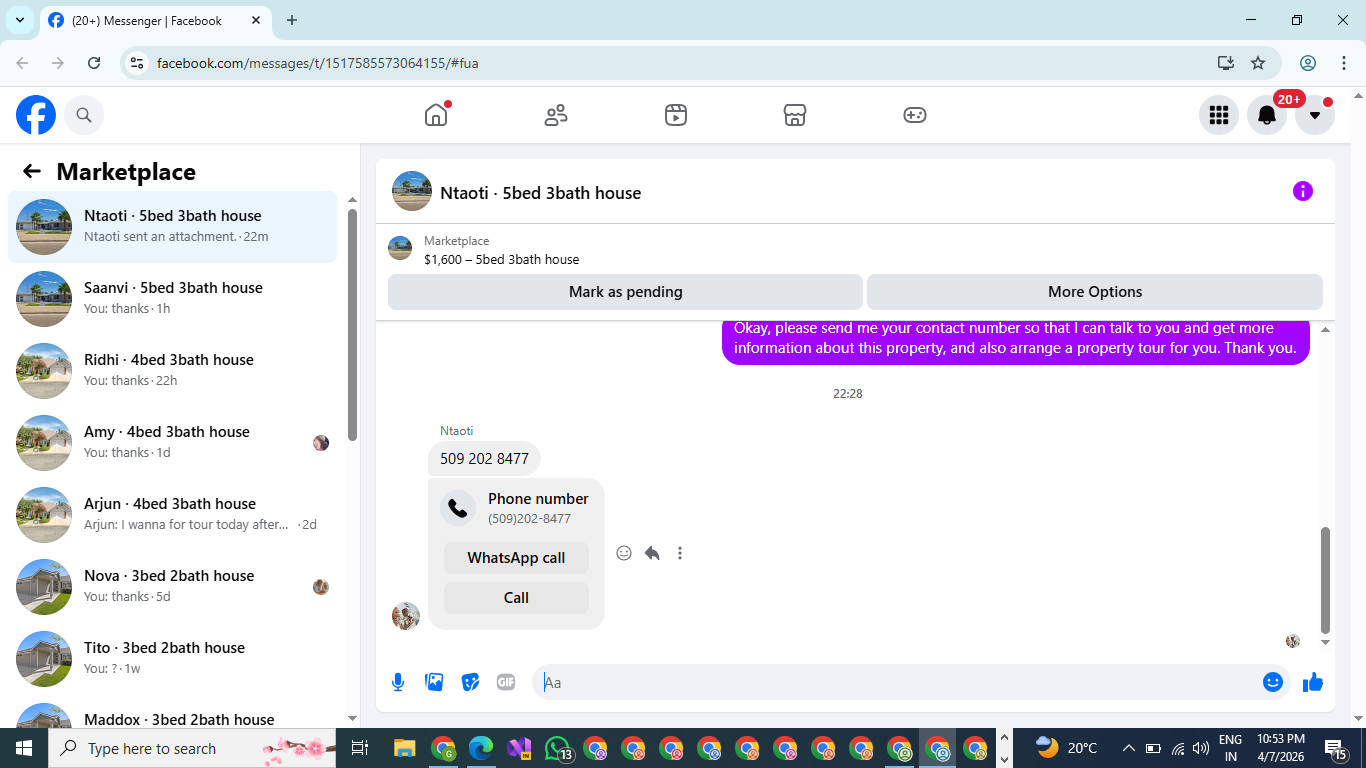Open the Chrome three-dot menu
This screenshot has height=768, width=1366.
pyautogui.click(x=1343, y=63)
